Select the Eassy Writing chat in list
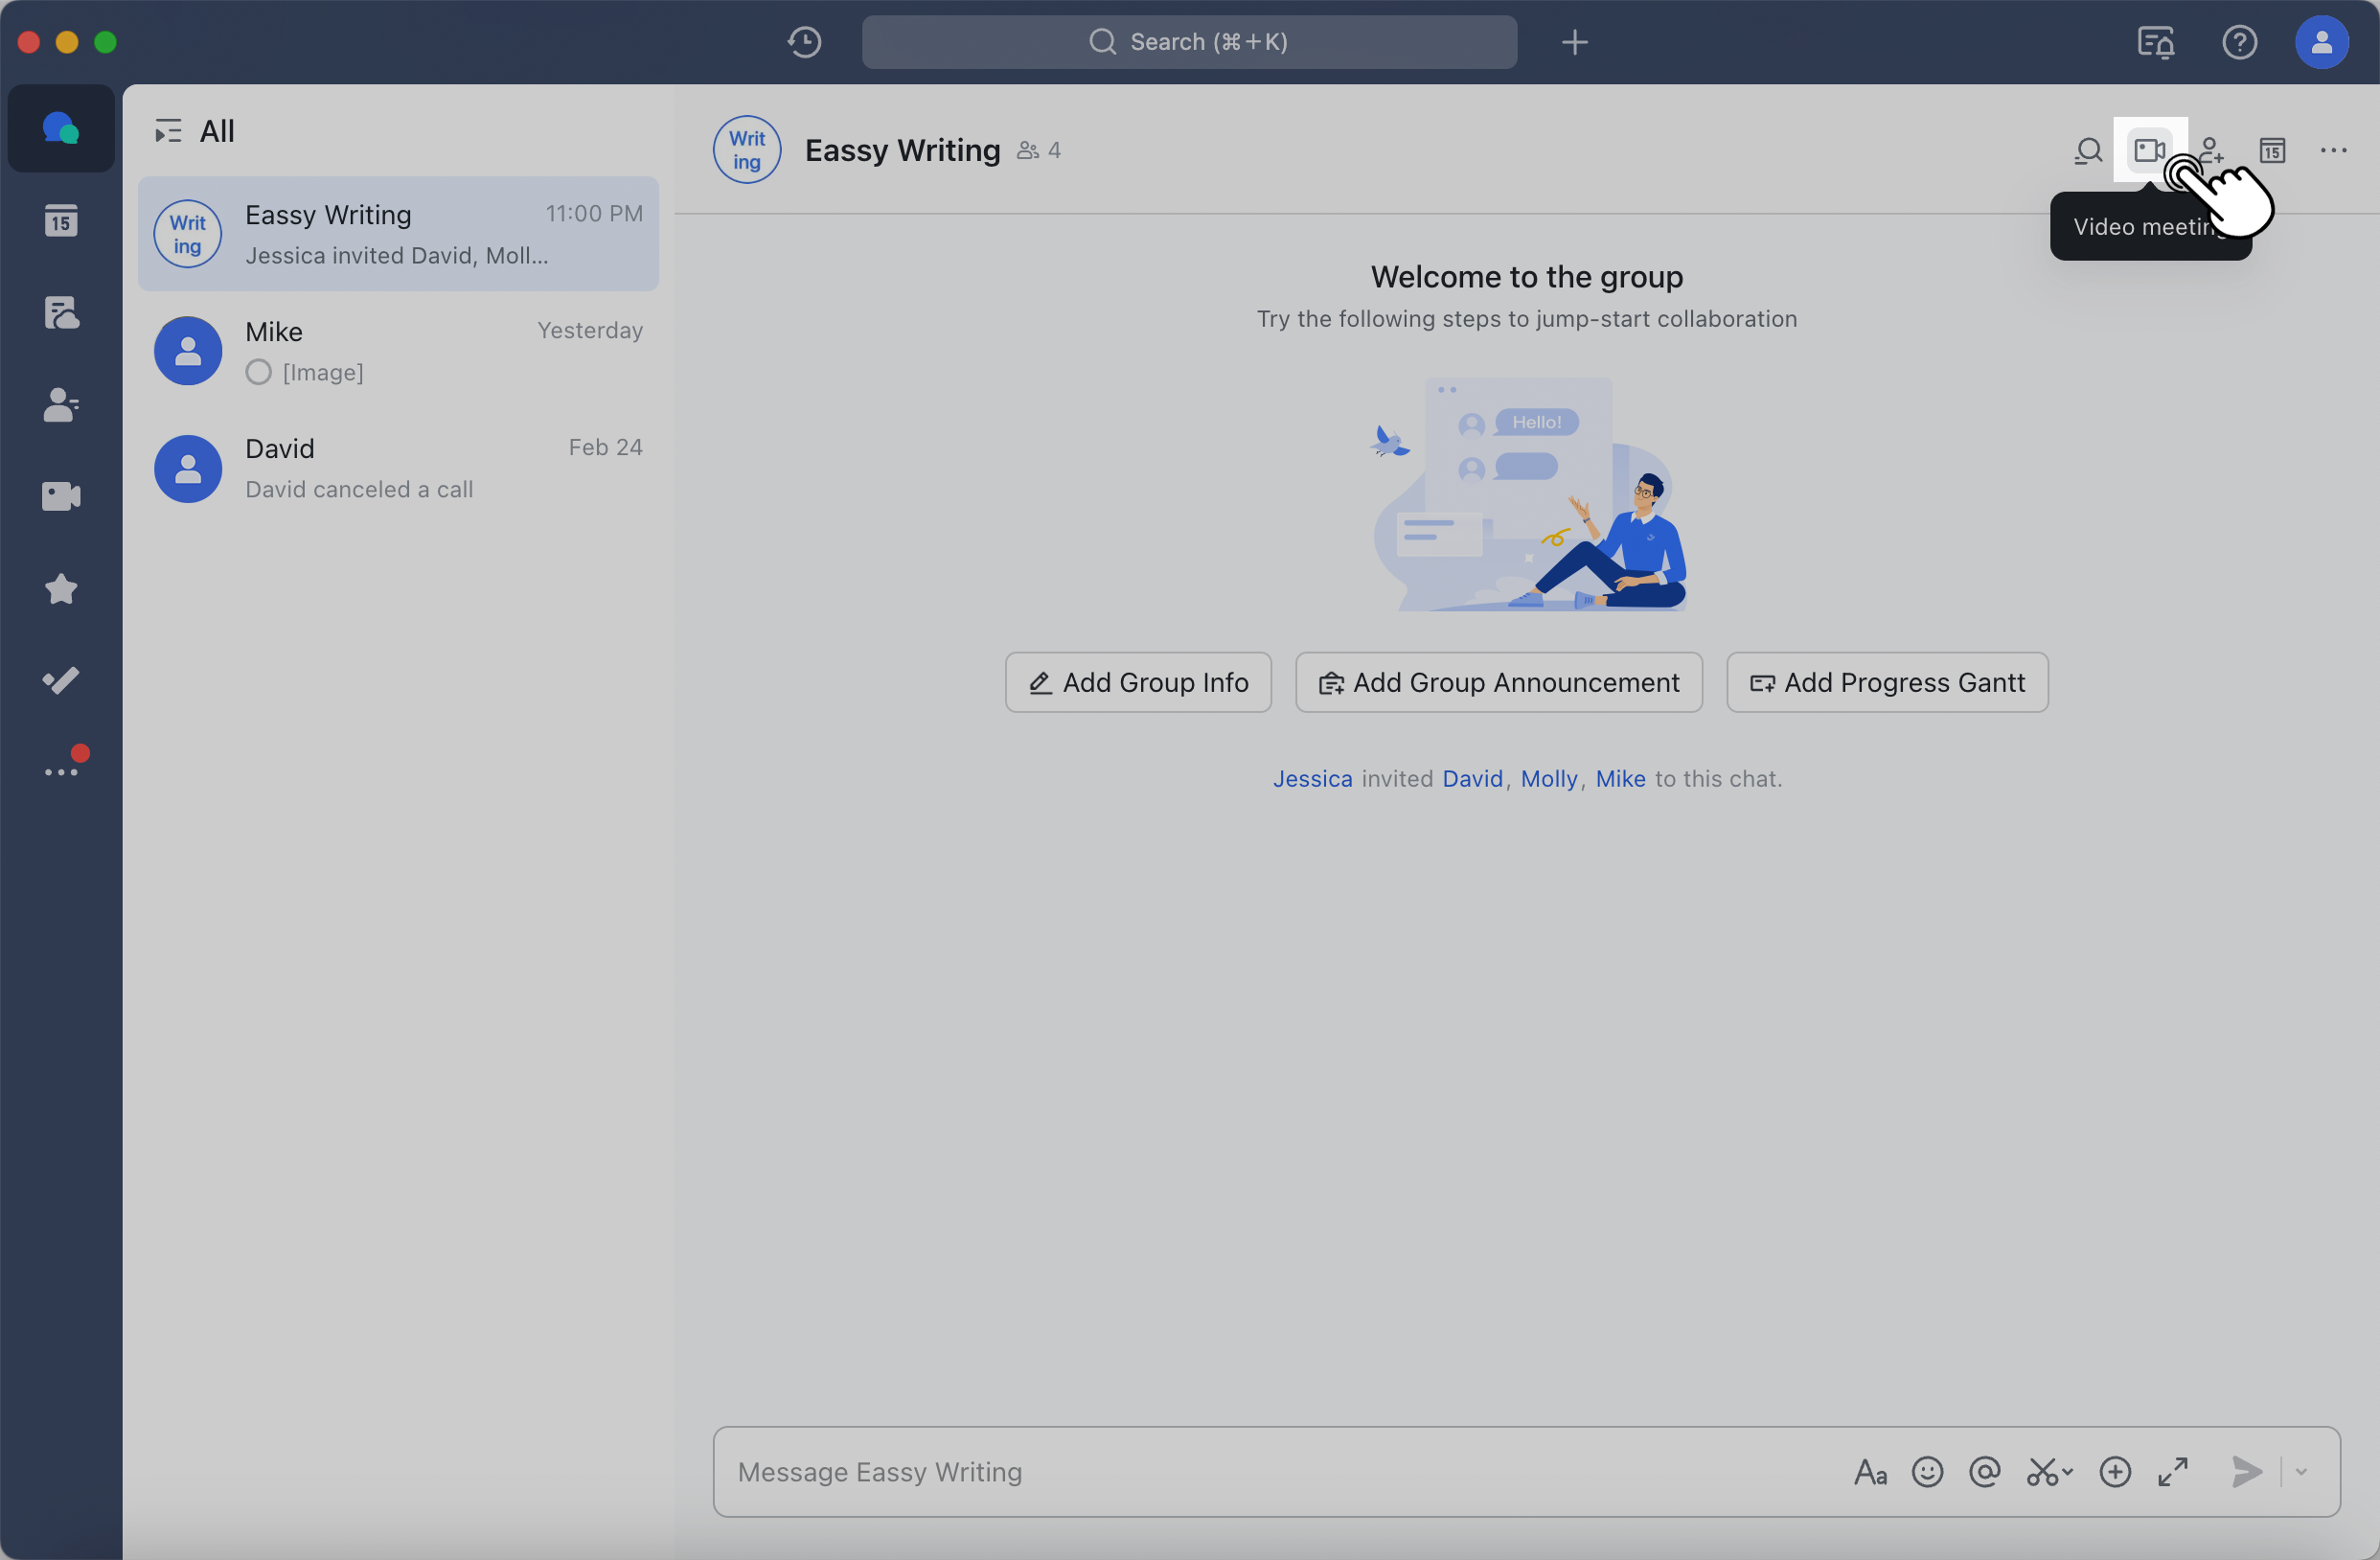 click(398, 234)
